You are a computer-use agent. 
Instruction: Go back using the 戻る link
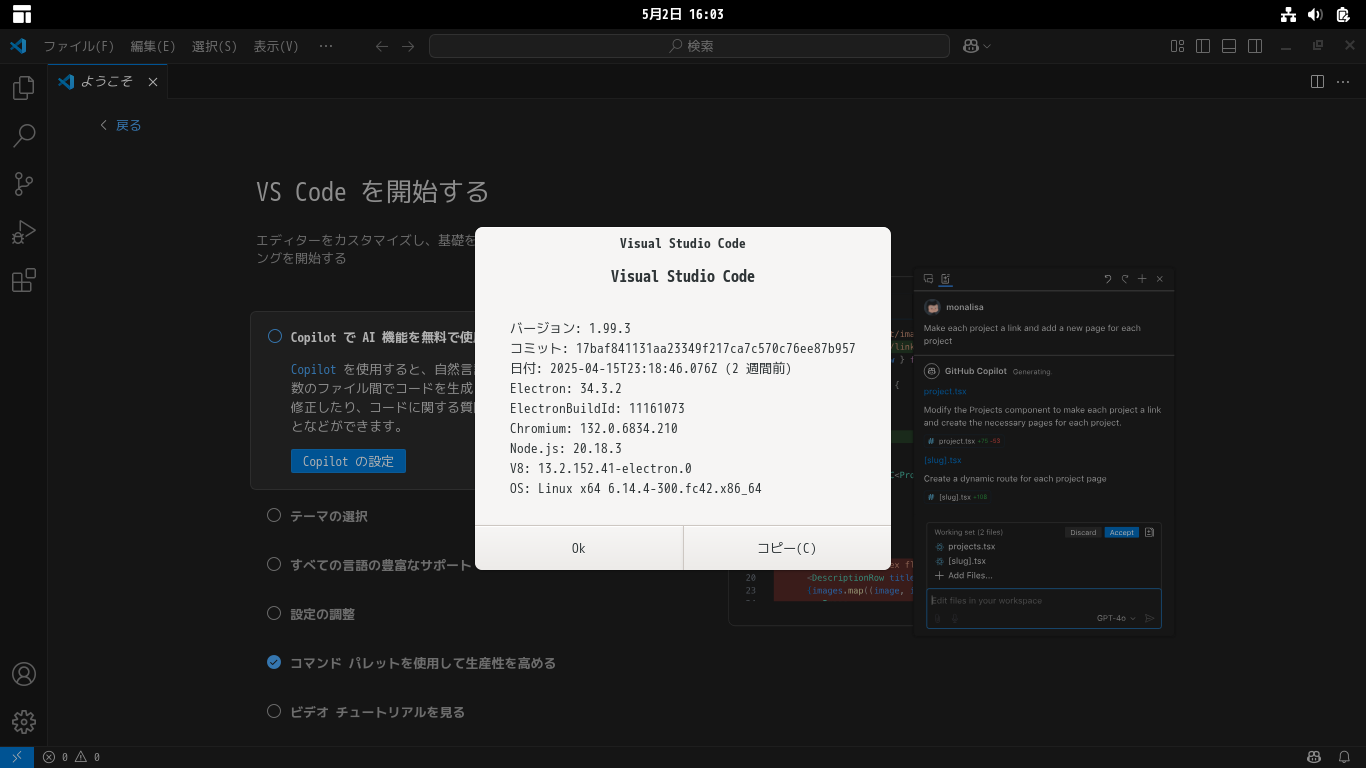pos(121,125)
